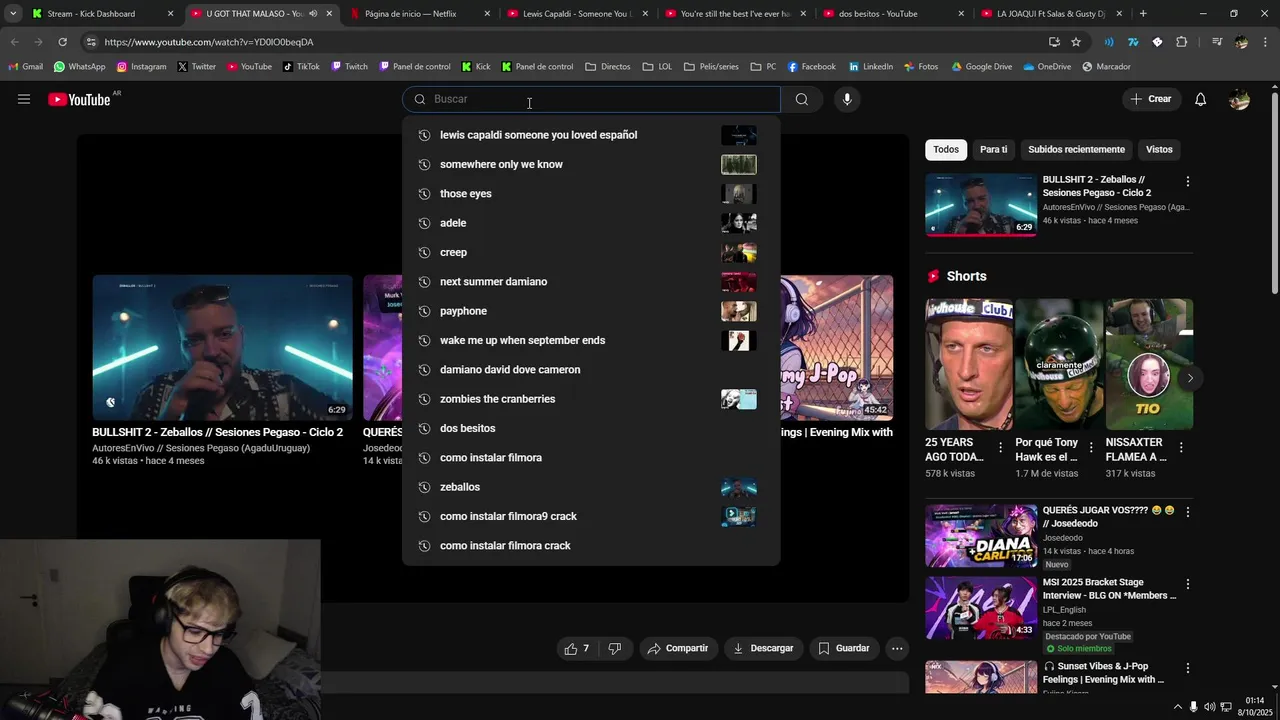
Task: Switch to the Lewis Capaldi Someone You tab
Action: coord(579,14)
